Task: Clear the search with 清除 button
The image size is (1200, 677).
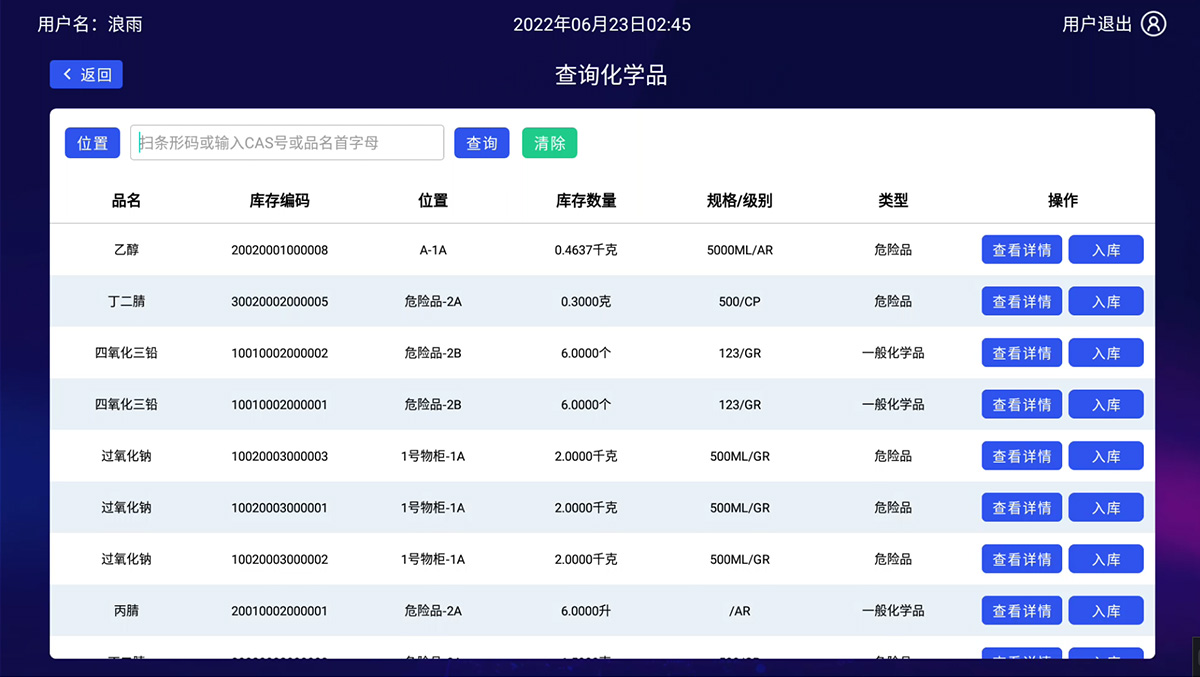Action: 549,143
